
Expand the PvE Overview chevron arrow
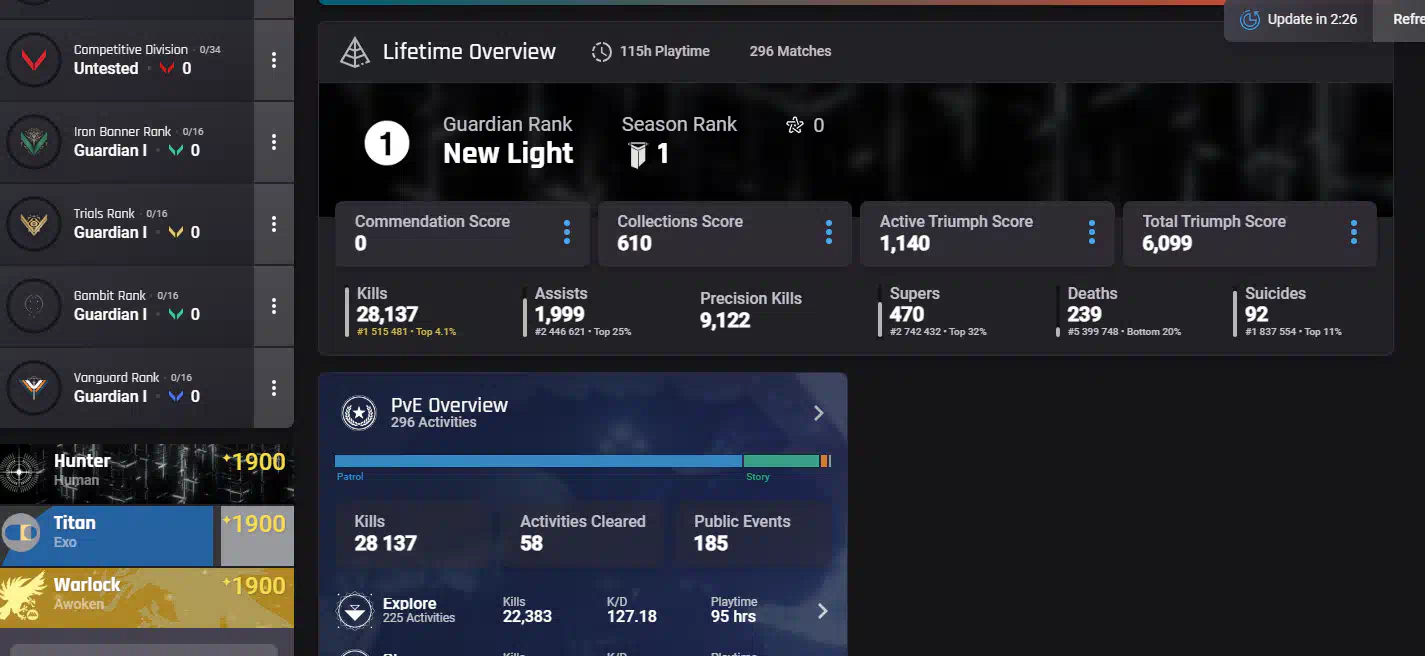click(818, 413)
